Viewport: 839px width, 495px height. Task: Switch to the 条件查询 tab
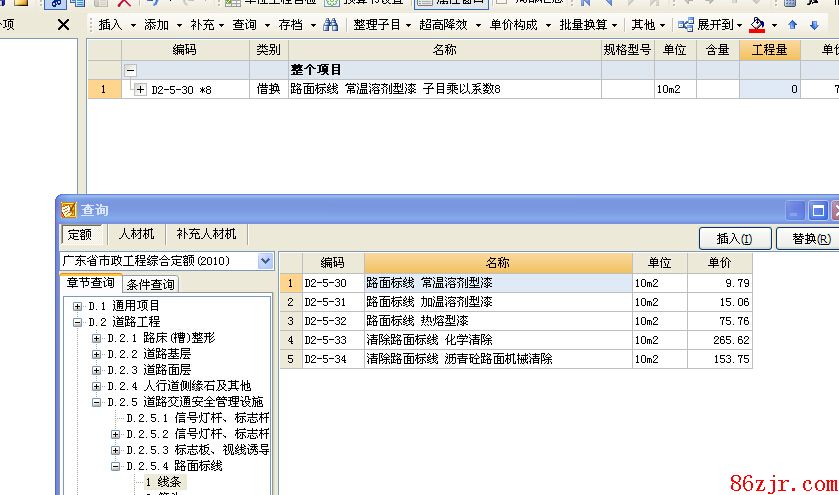[150, 285]
